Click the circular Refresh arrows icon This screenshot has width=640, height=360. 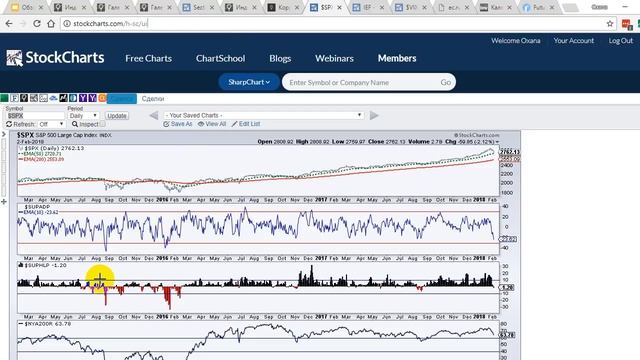point(9,124)
